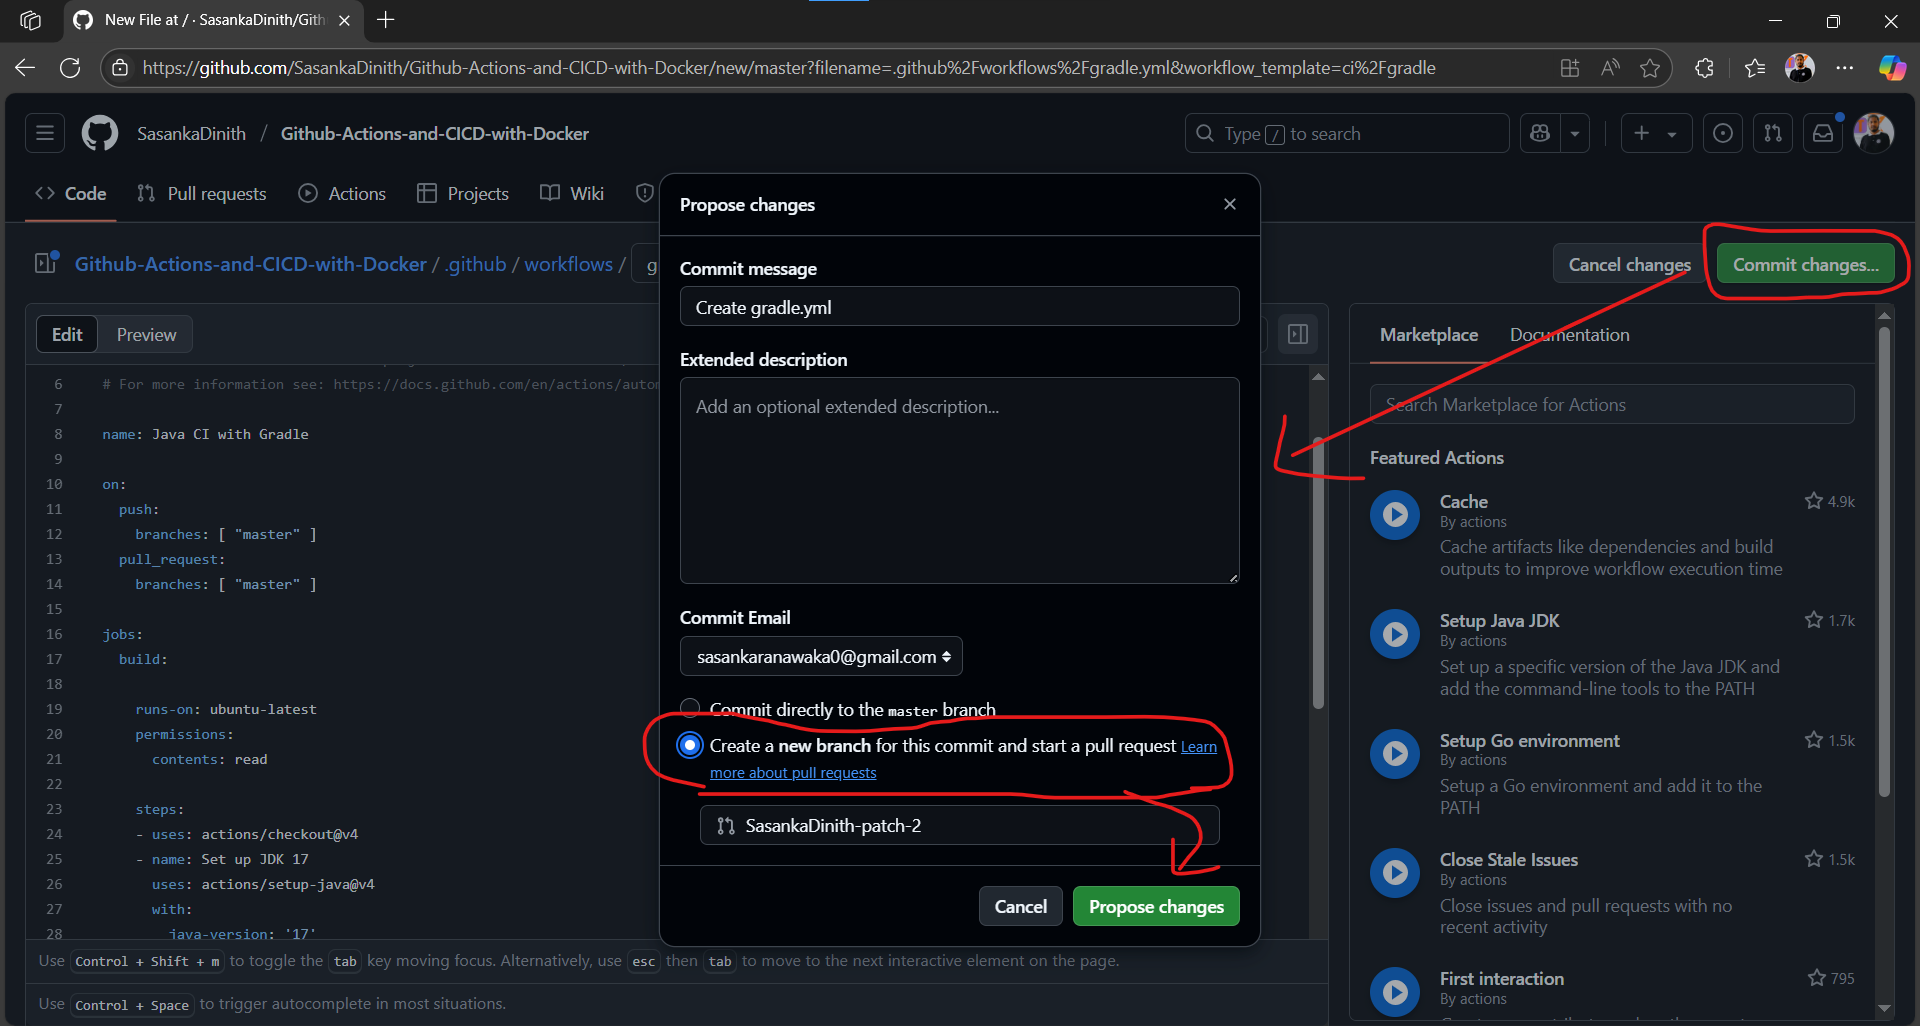Open the Commit Email dropdown

pyautogui.click(x=821, y=656)
